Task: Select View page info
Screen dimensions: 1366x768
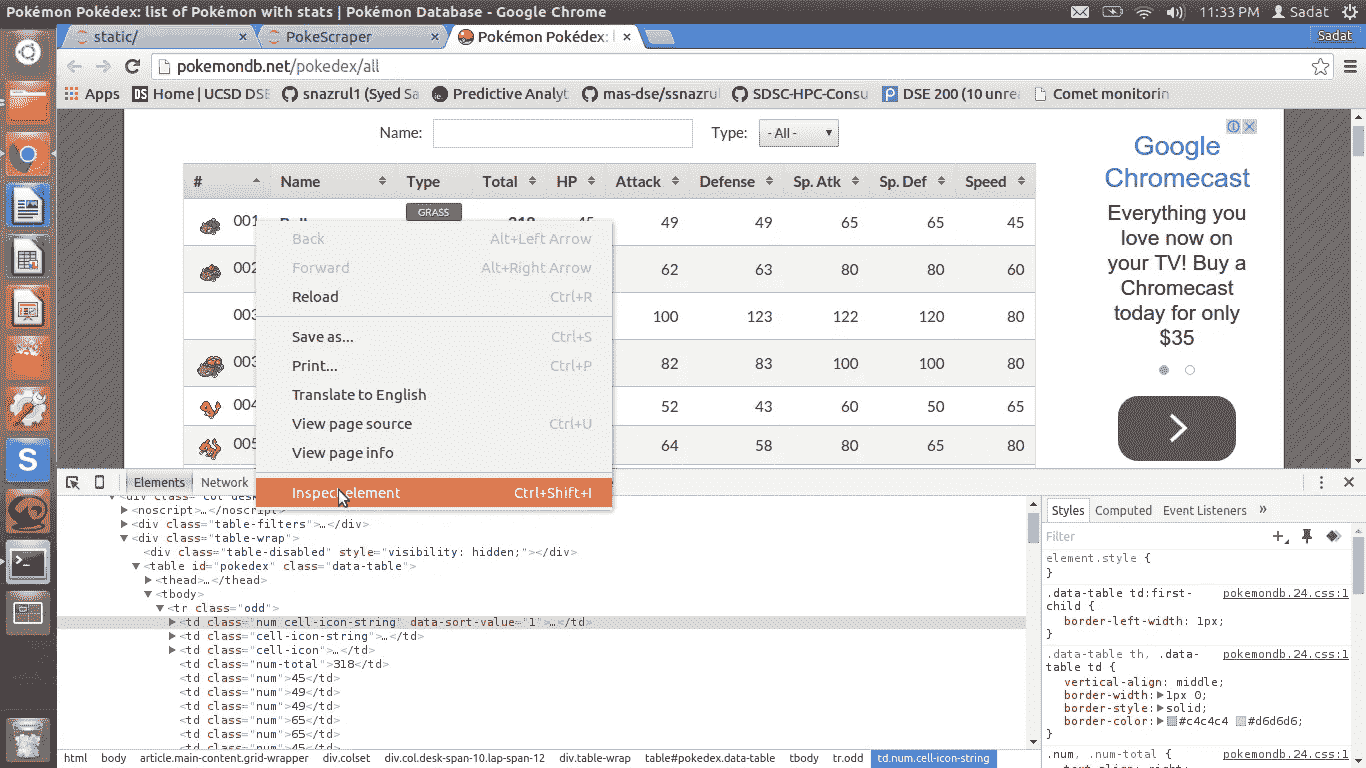Action: click(x=433, y=453)
